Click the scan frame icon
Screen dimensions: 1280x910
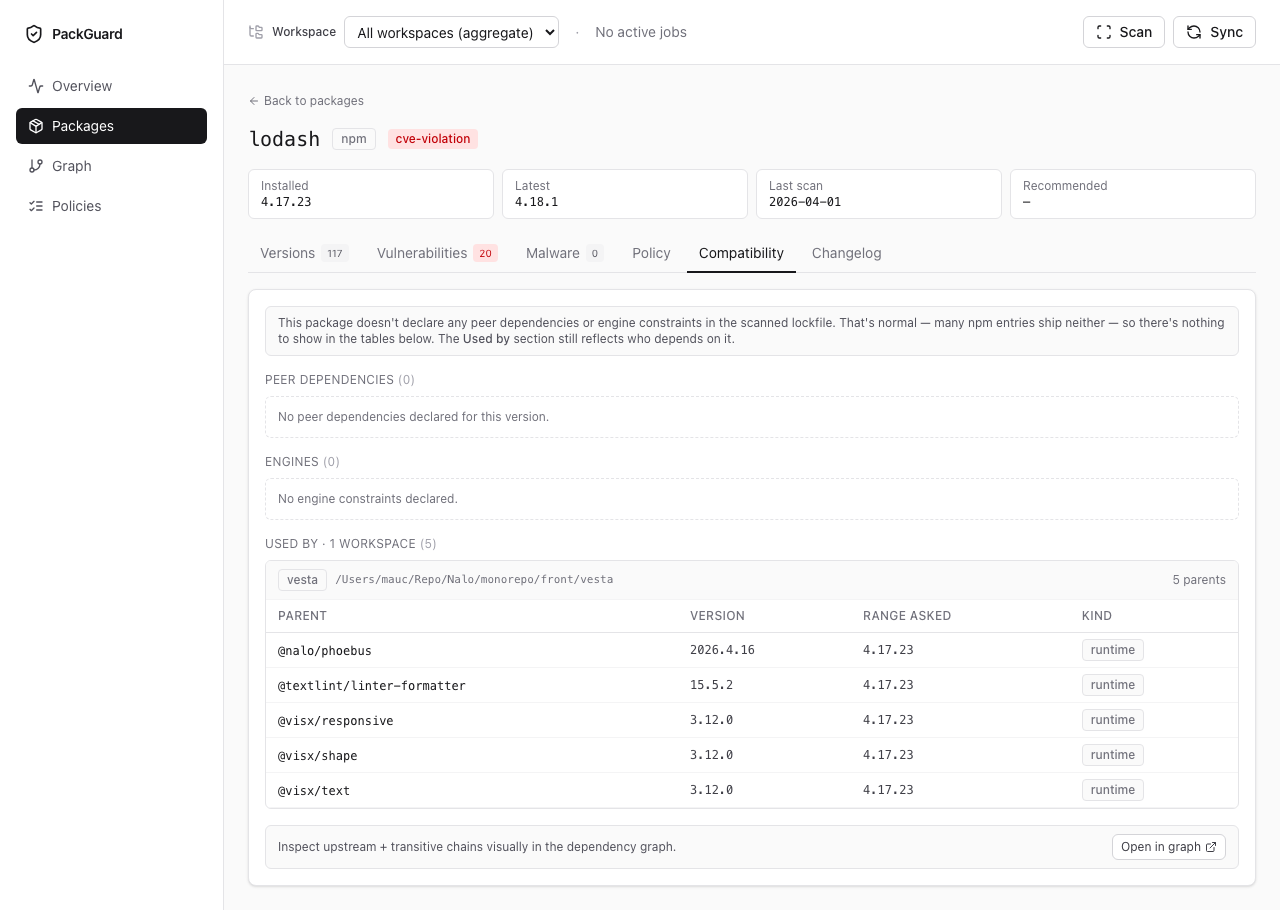point(1104,32)
